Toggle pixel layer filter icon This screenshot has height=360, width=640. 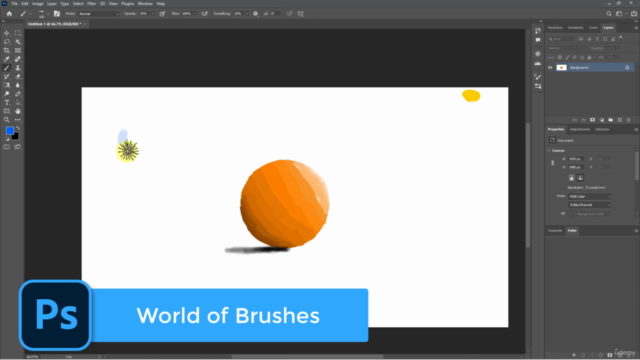click(x=581, y=39)
